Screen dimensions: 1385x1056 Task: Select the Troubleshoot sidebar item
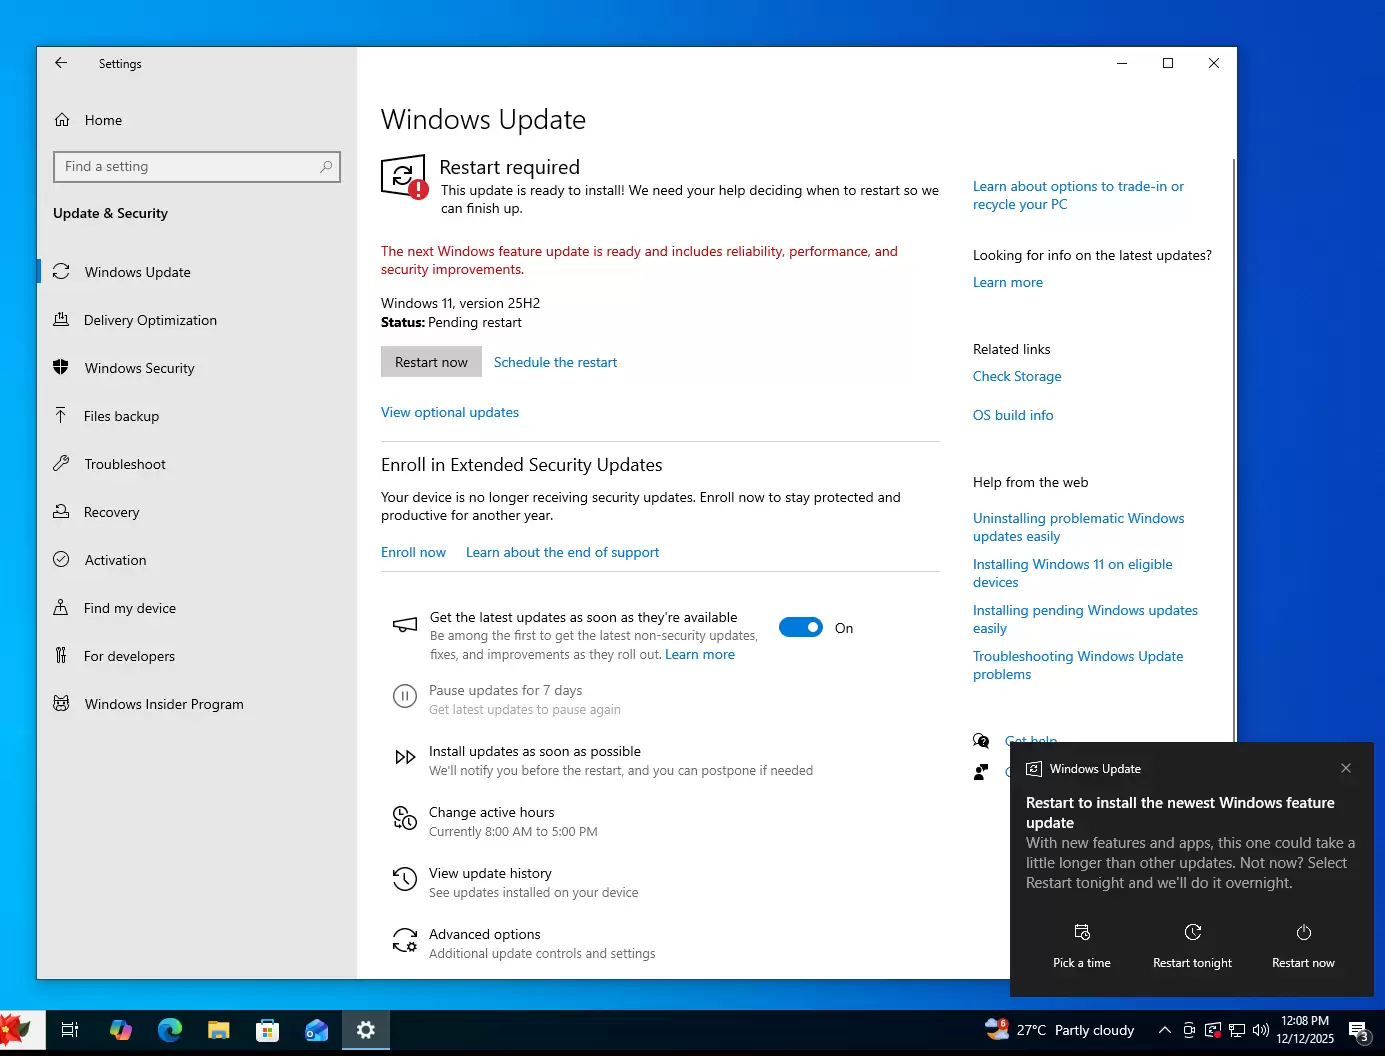125,464
